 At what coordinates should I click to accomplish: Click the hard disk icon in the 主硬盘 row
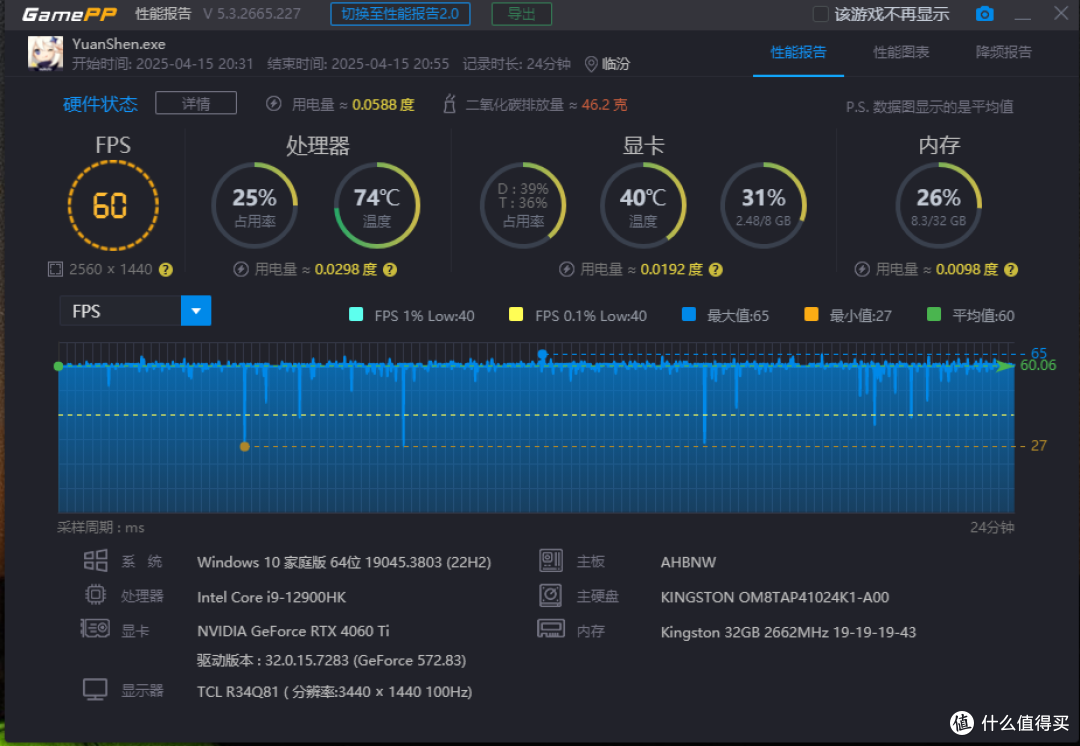[x=550, y=595]
